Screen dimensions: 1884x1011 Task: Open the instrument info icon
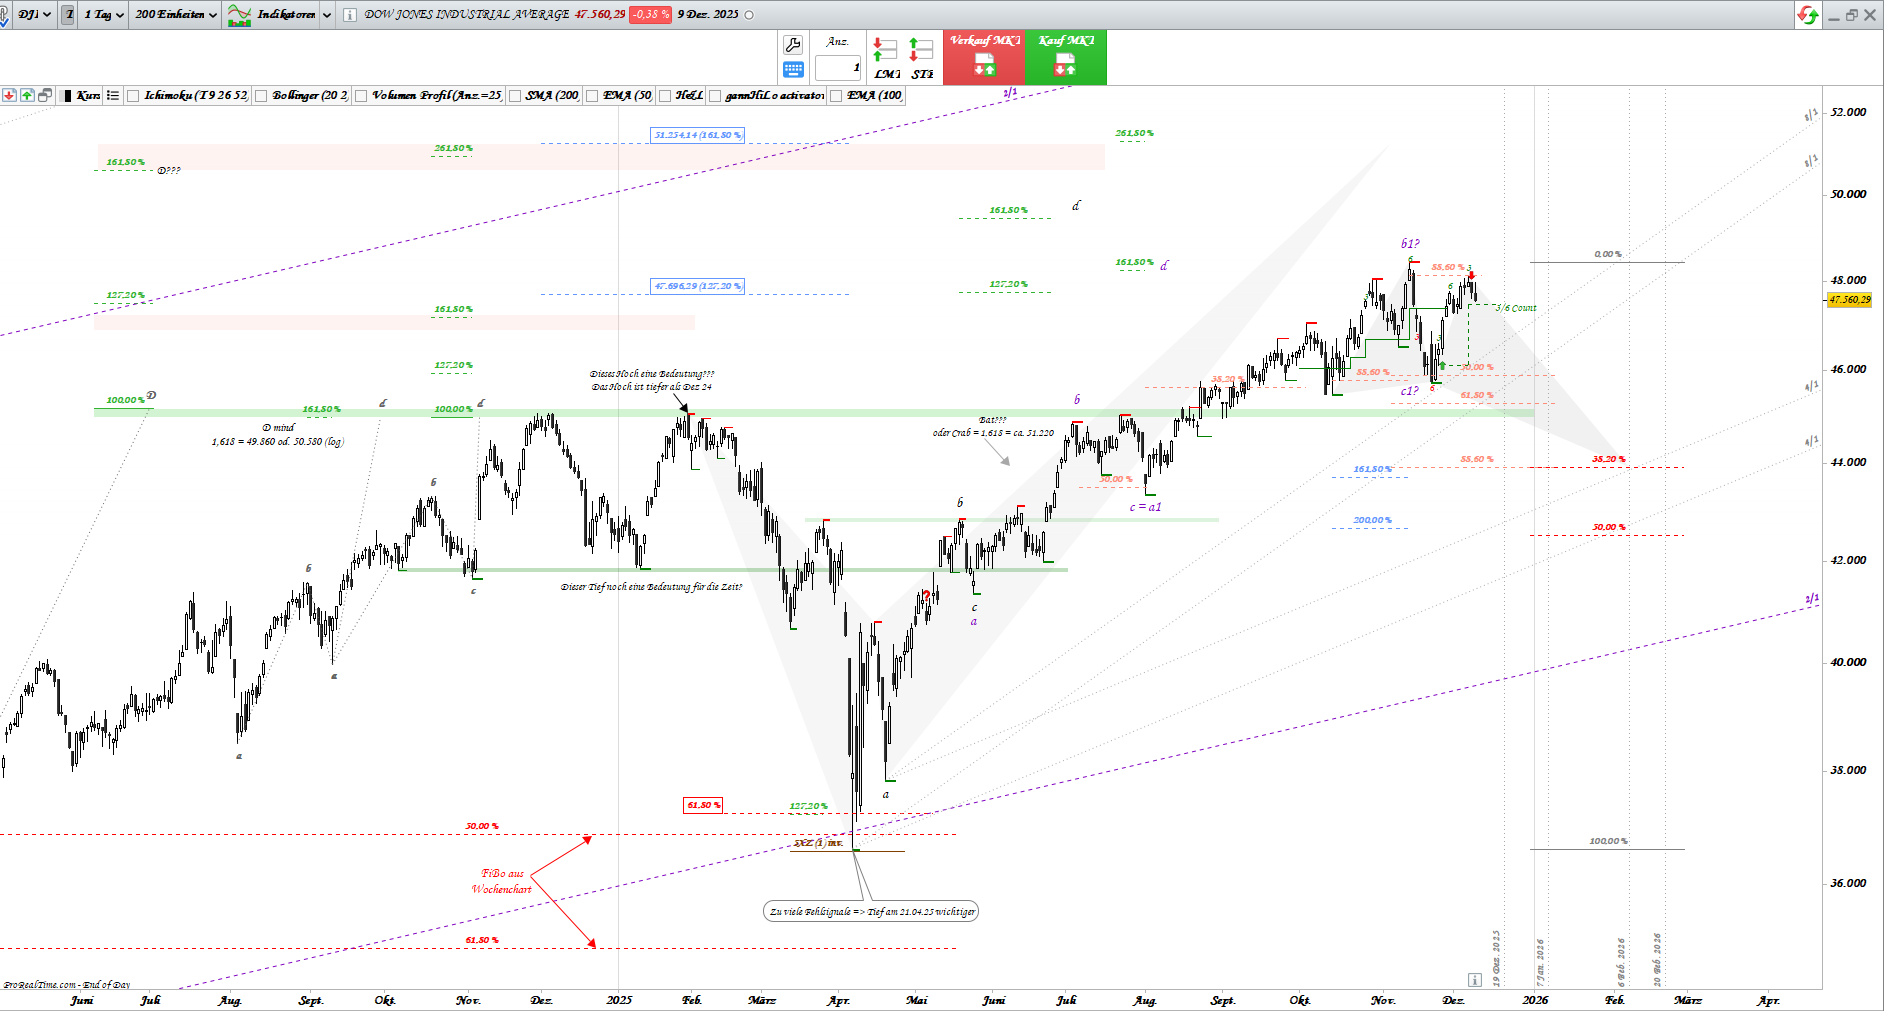(x=349, y=15)
